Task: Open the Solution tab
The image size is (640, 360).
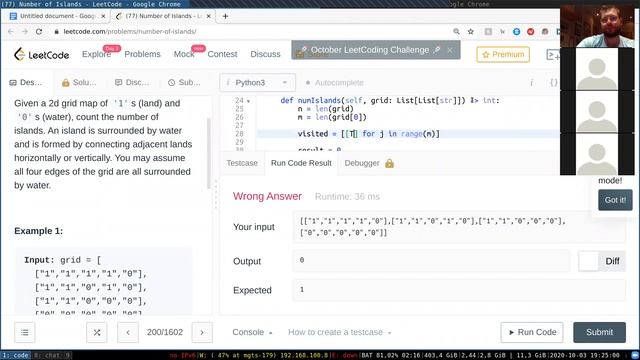Action: pos(79,83)
